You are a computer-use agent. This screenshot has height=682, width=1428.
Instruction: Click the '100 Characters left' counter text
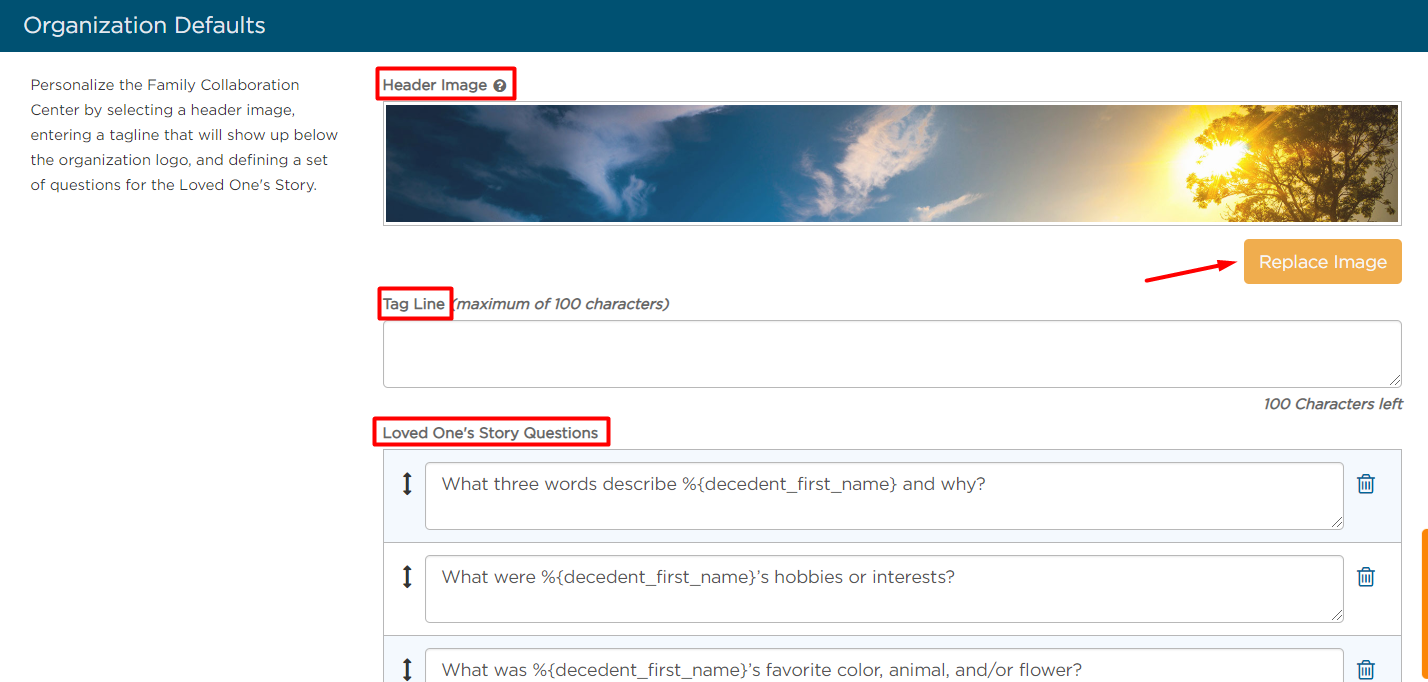pyautogui.click(x=1333, y=404)
